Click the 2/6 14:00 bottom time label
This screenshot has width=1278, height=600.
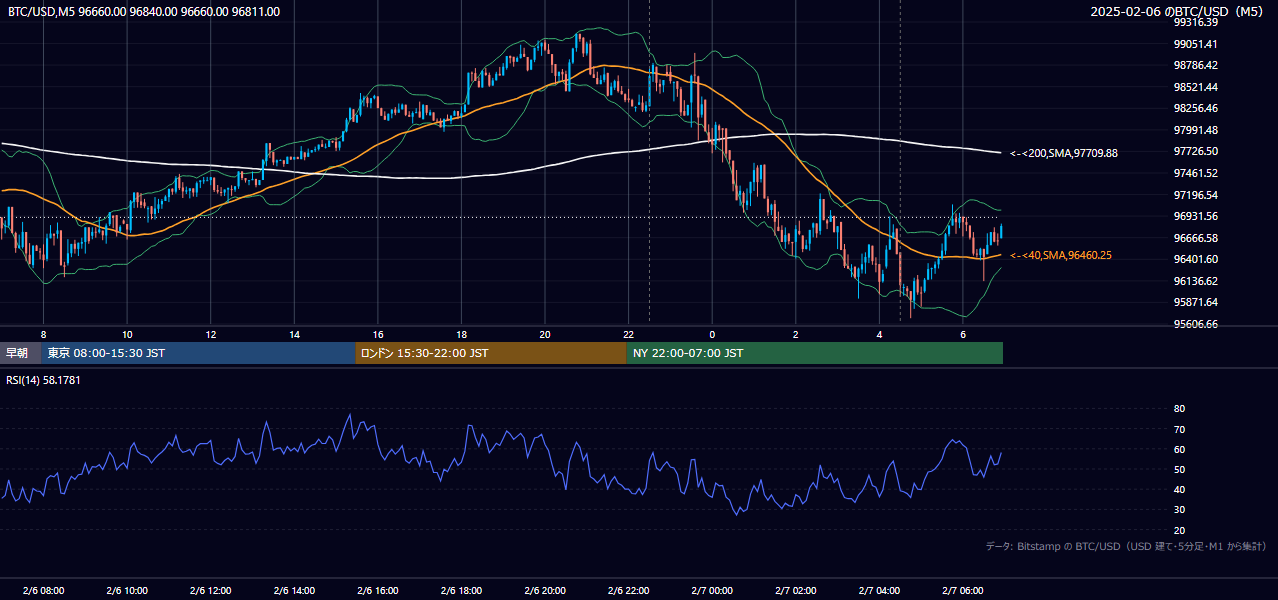pos(294,591)
